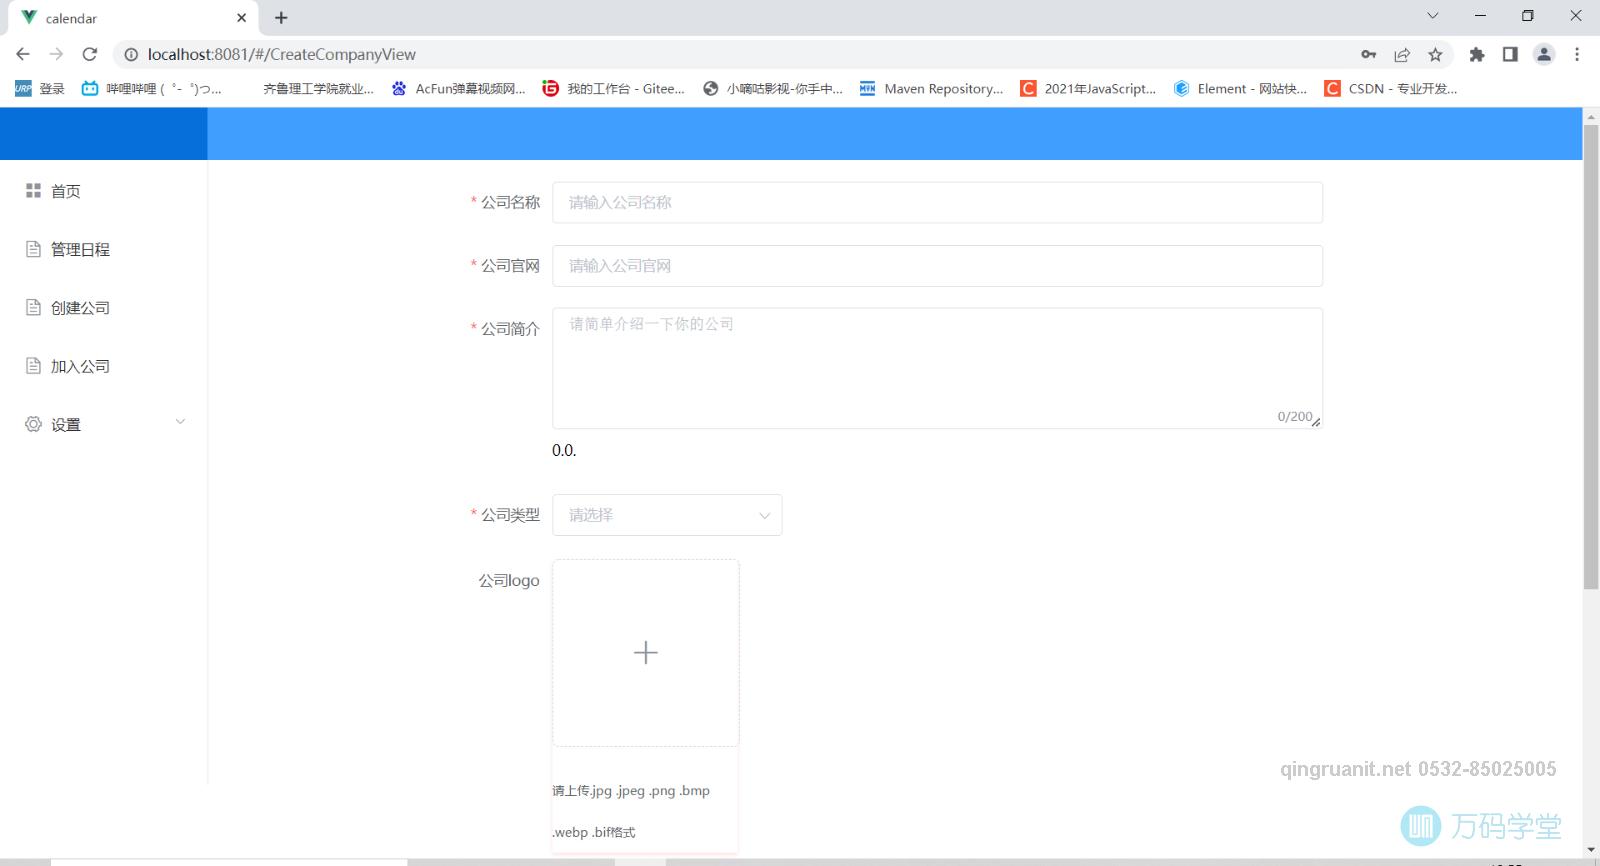Image resolution: width=1600 pixels, height=866 pixels.
Task: Focus the 公司官网 input field
Action: (x=937, y=266)
